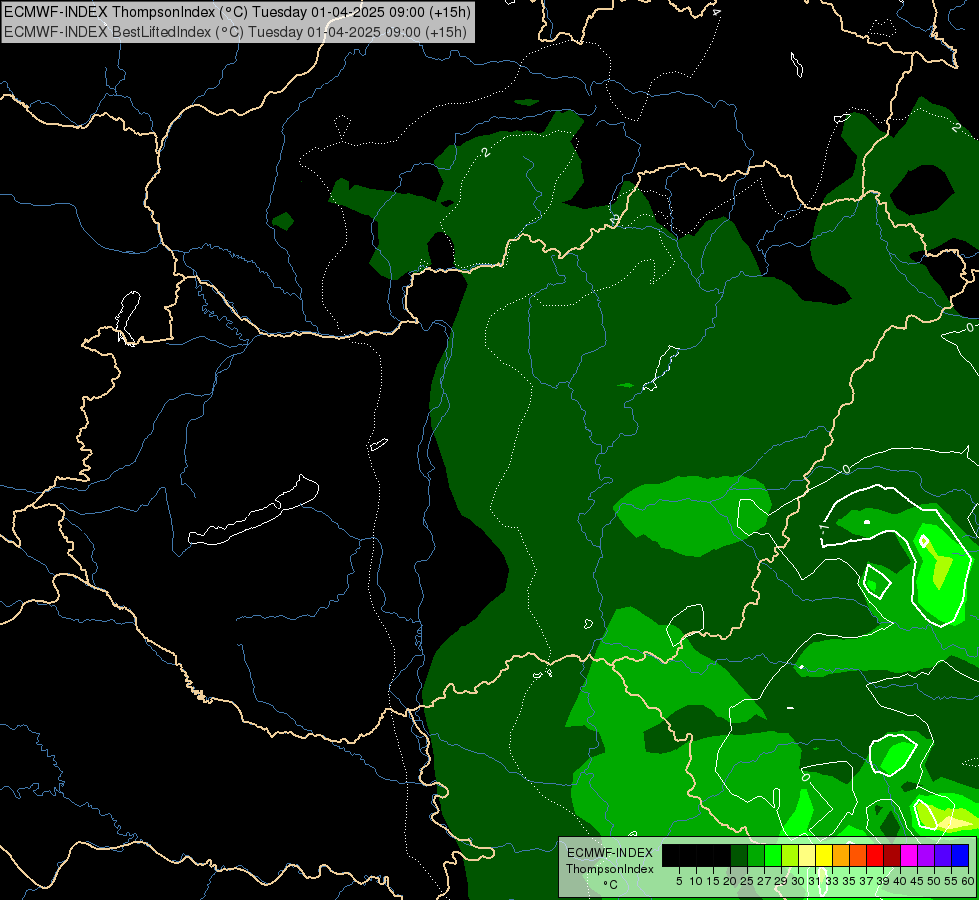Click legend tick value '20'
The width and height of the screenshot is (979, 900).
point(730,881)
